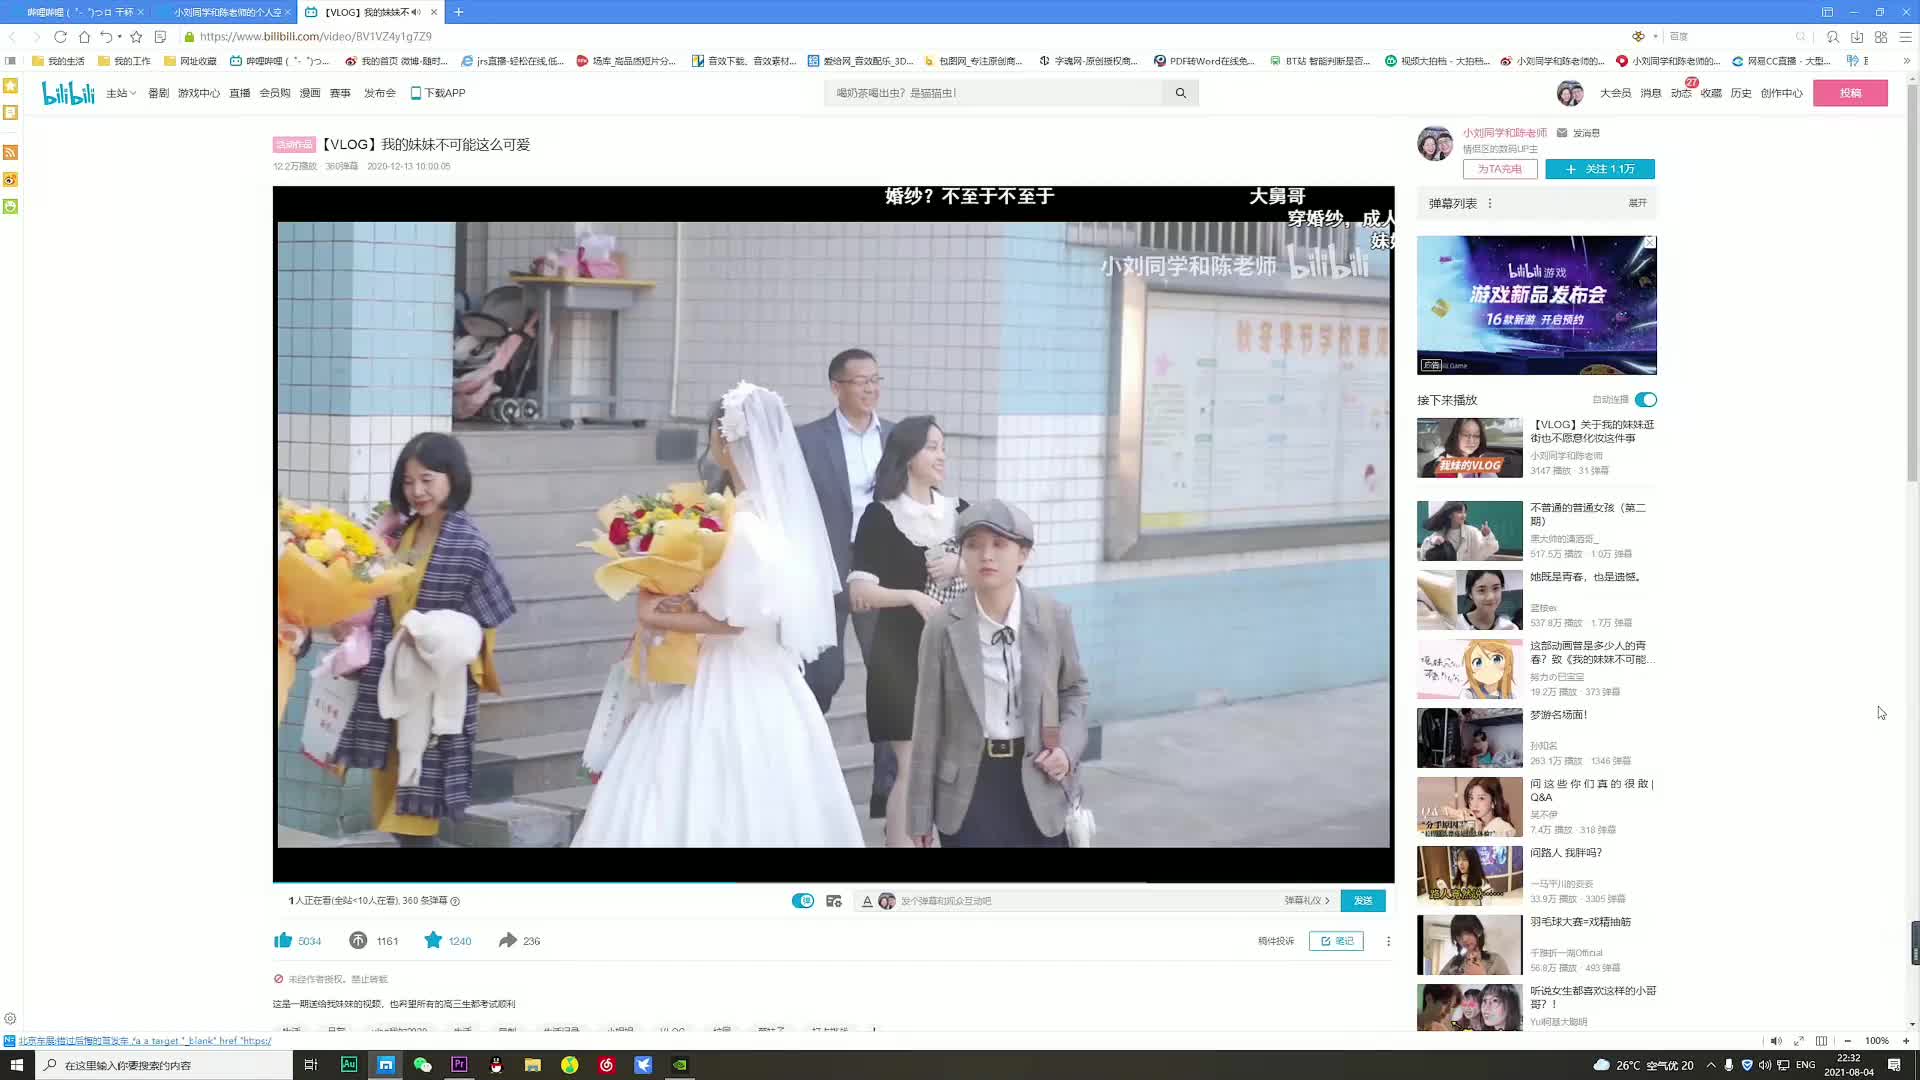Open 游戏中心 in top navigation

(x=199, y=93)
